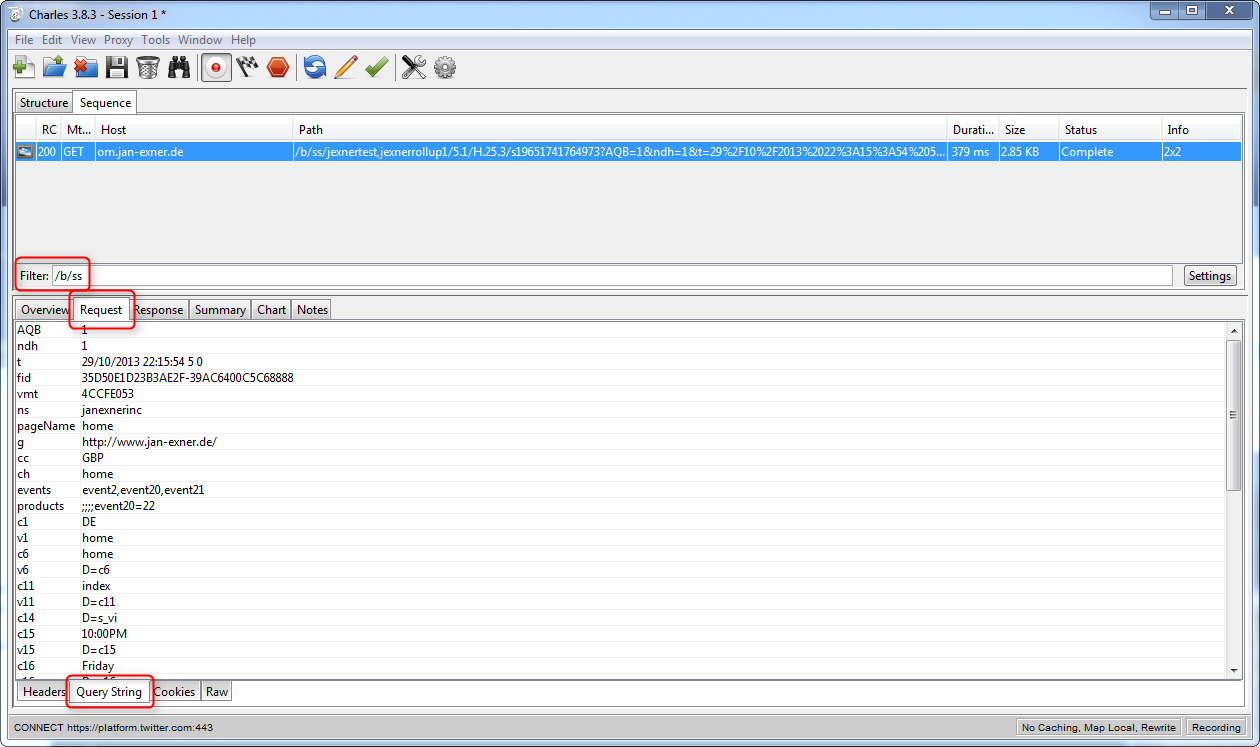Click the New Session icon
The image size is (1260, 747).
[23, 67]
